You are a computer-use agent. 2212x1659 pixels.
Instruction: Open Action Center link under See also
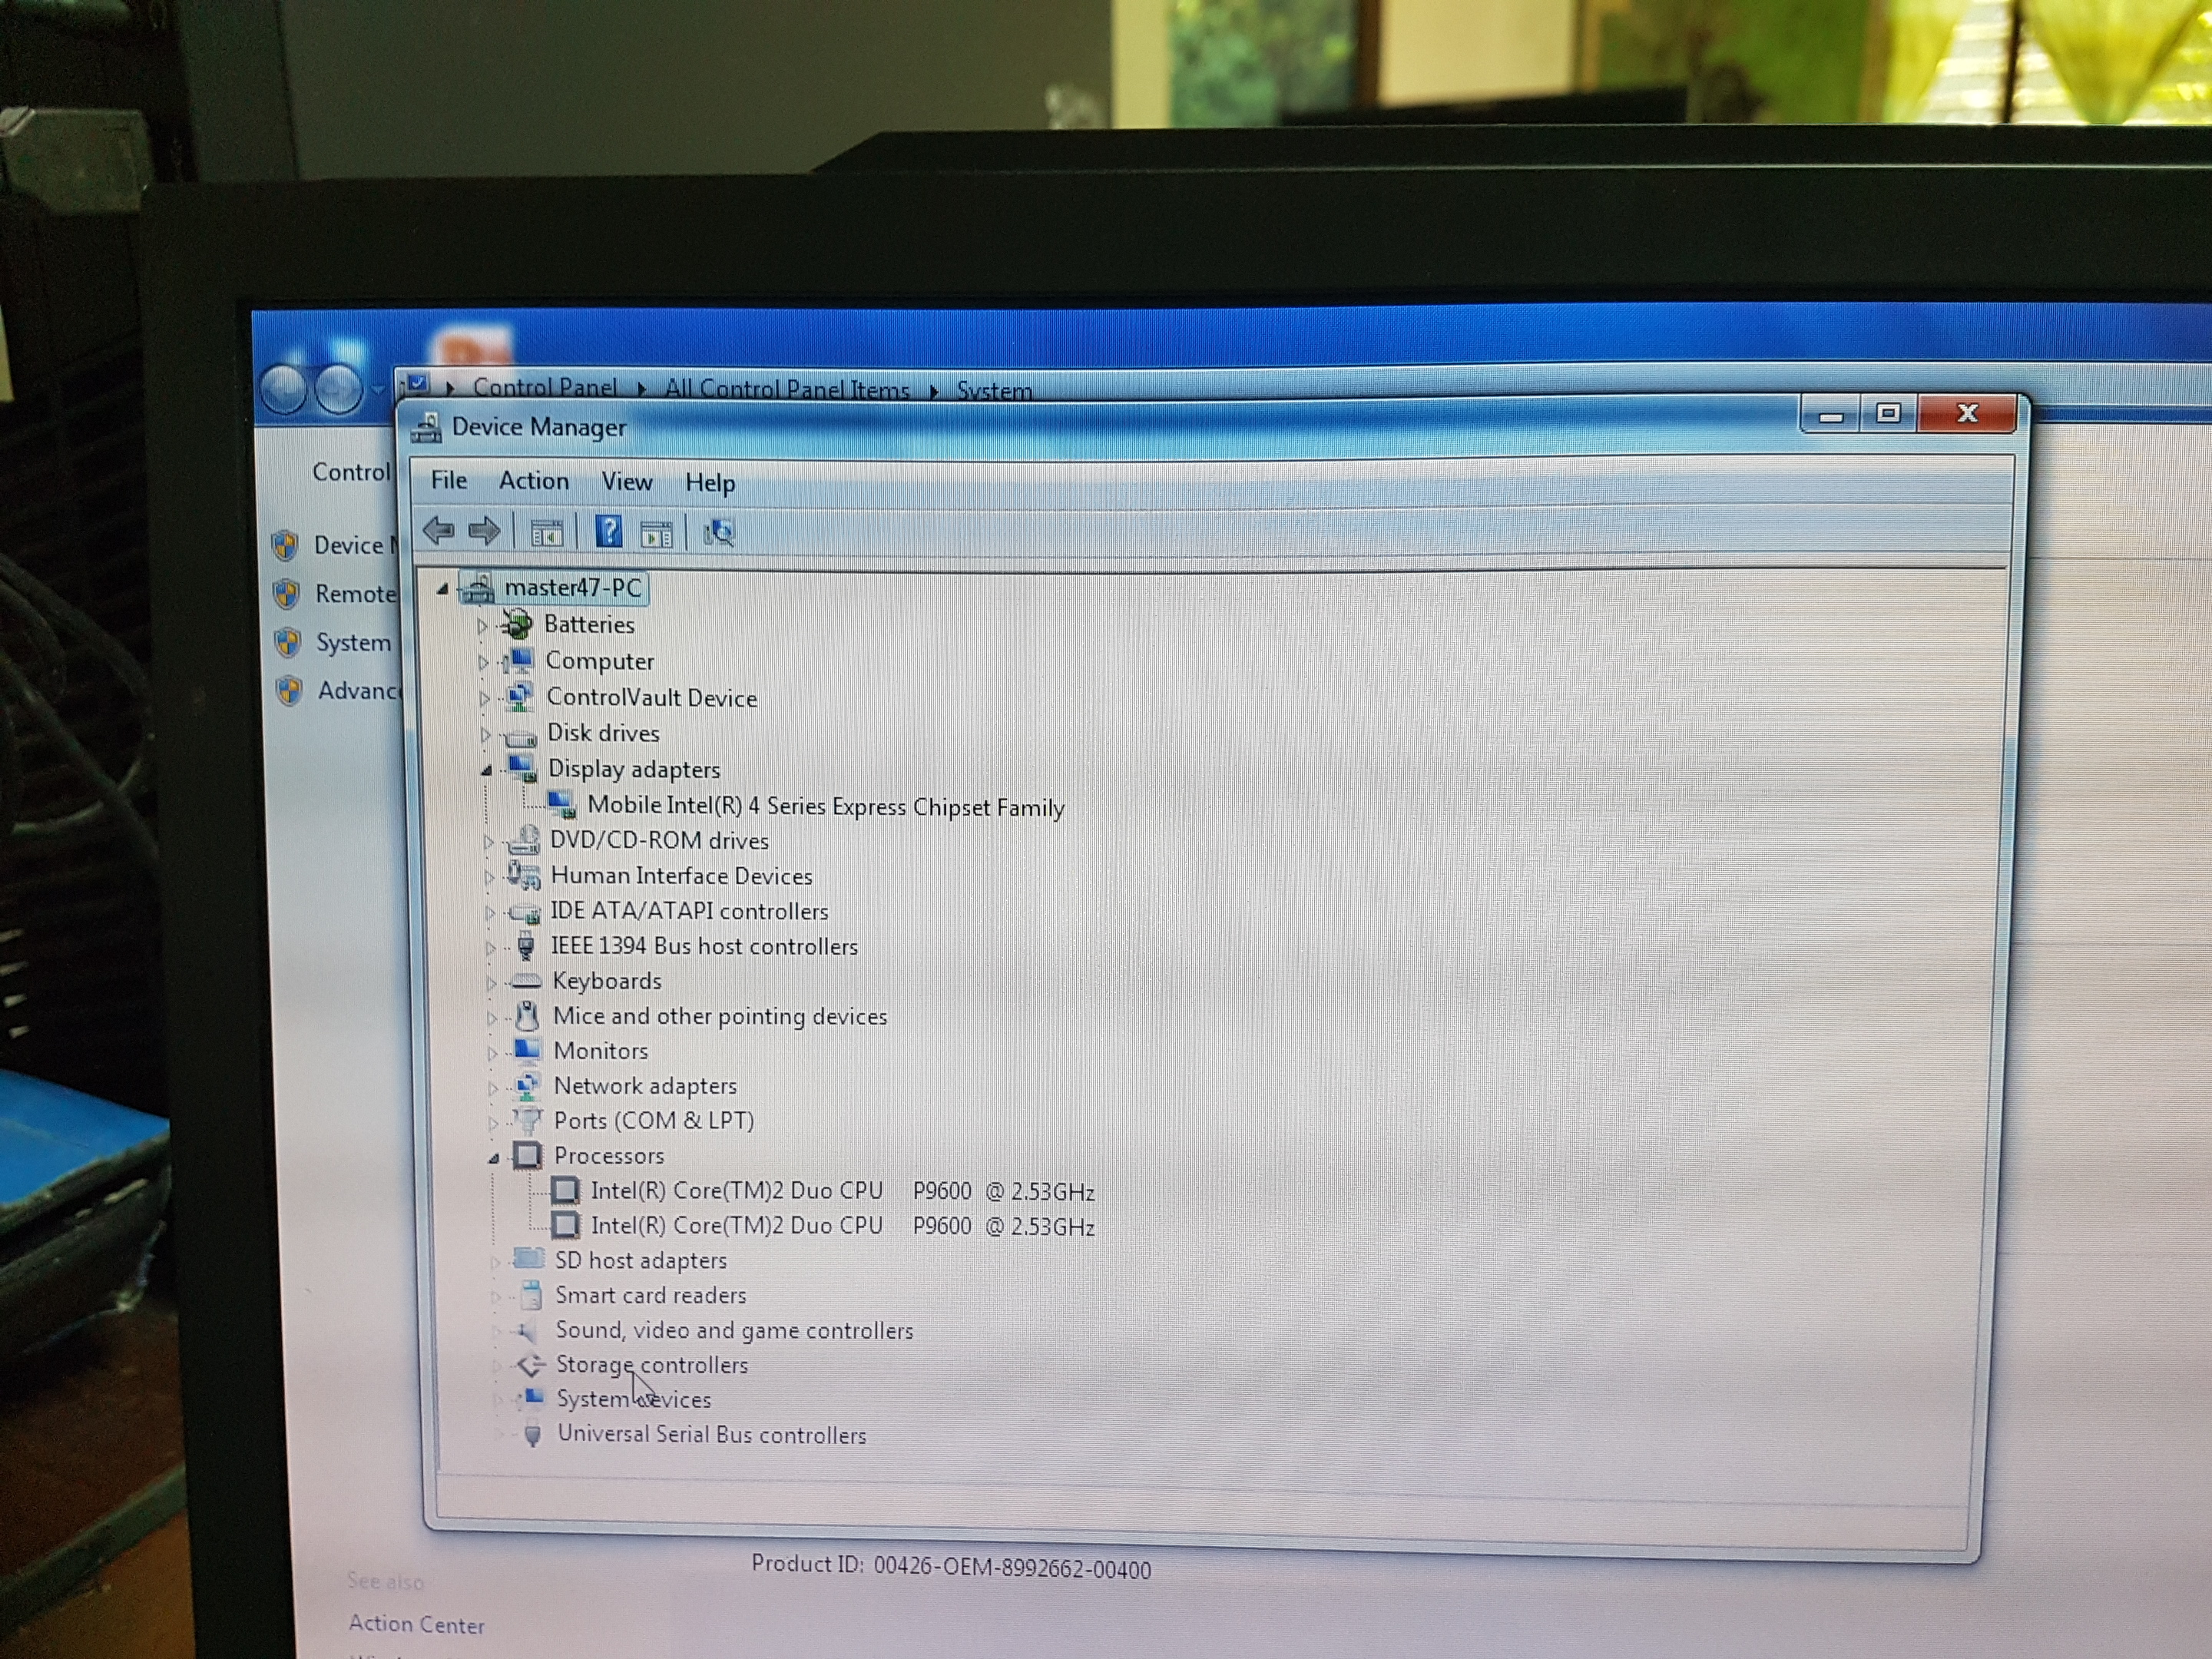click(x=416, y=1625)
